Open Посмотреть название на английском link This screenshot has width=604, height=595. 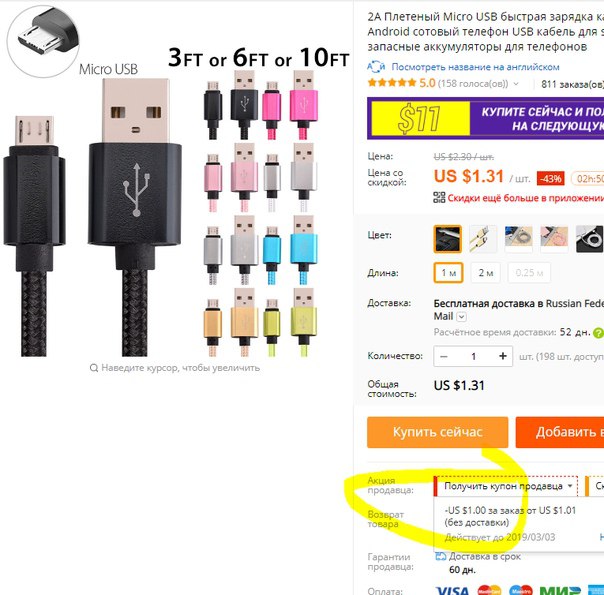(x=475, y=67)
